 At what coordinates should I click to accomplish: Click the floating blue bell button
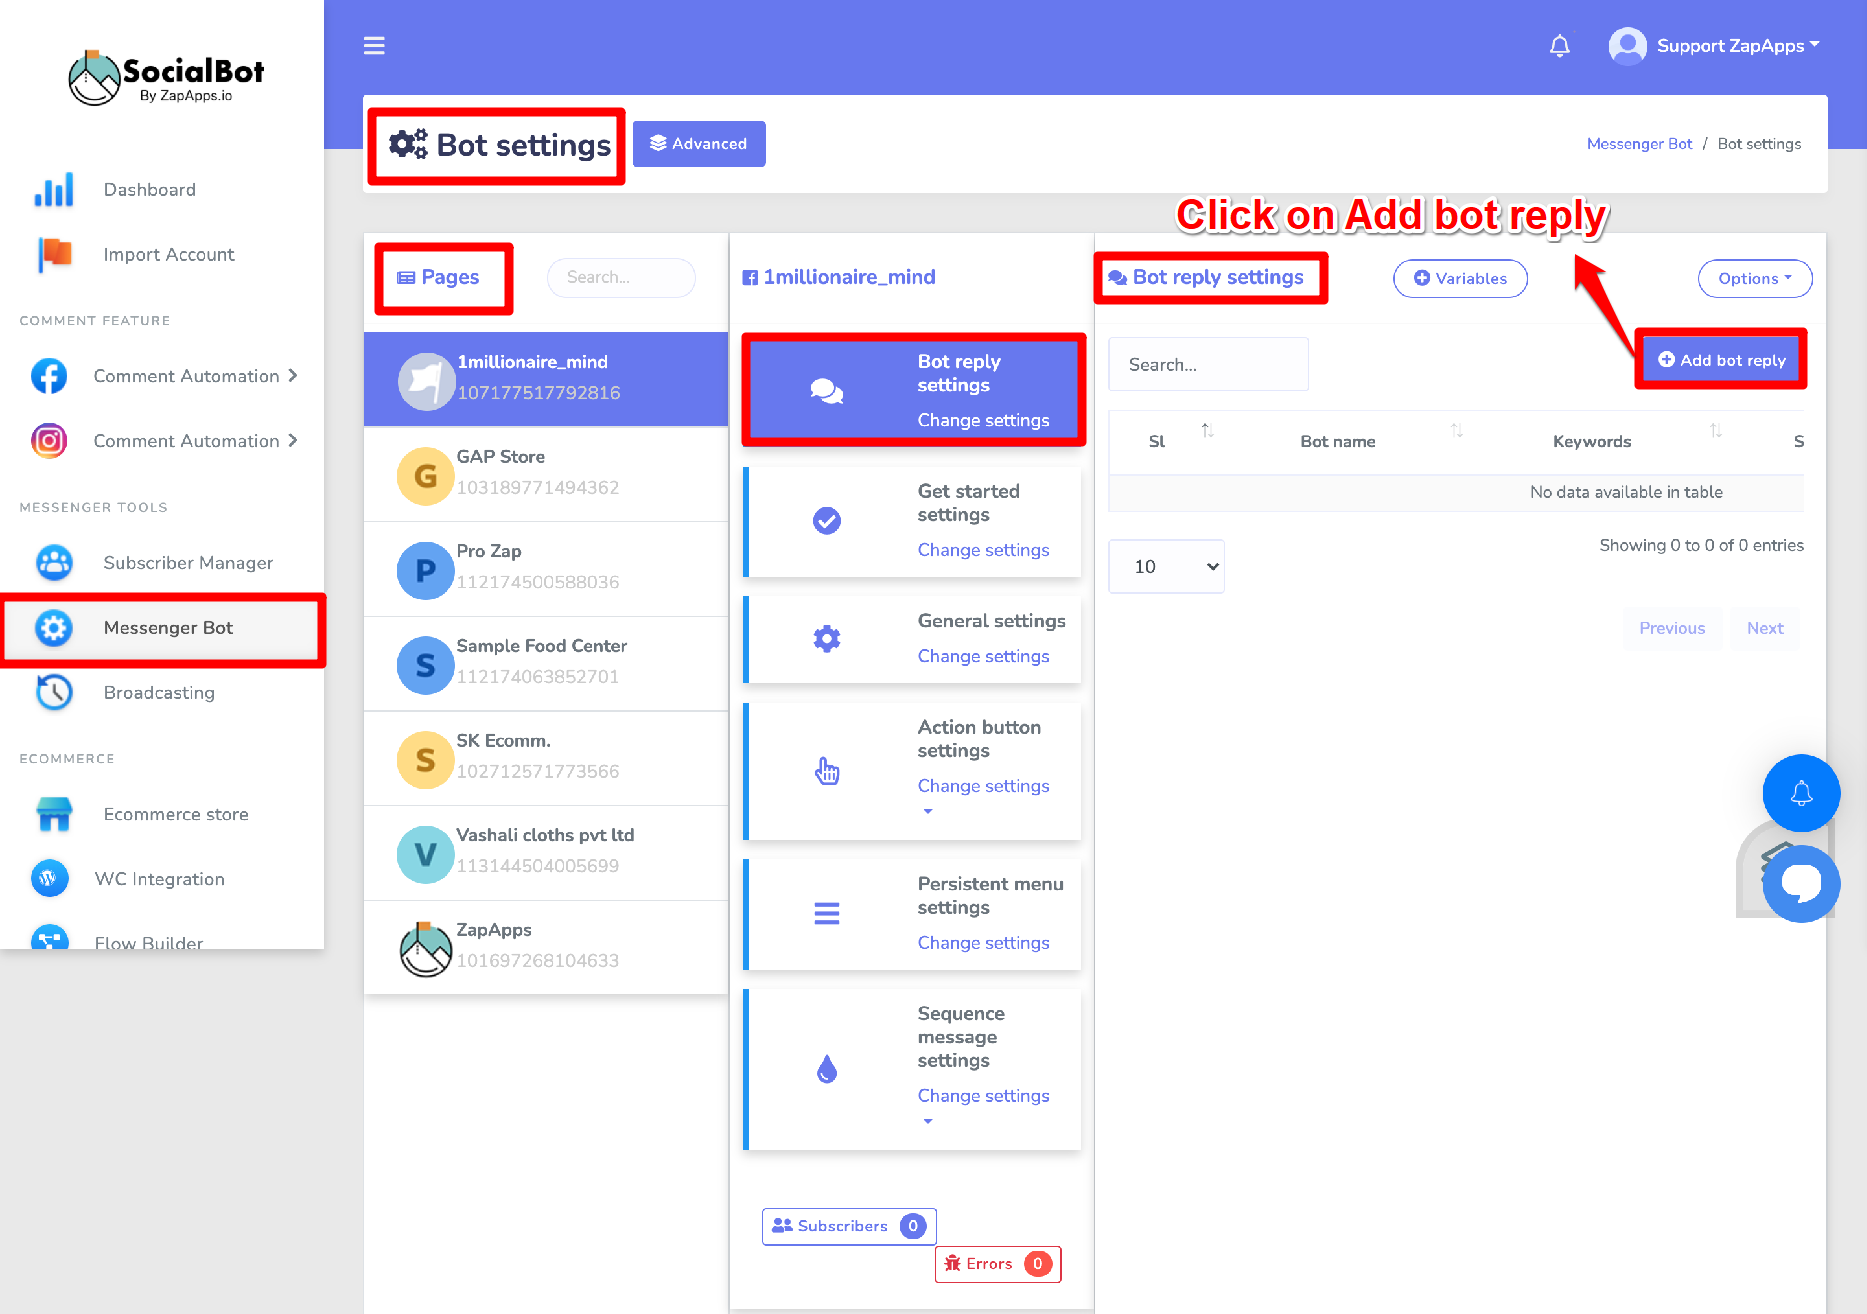(1801, 793)
